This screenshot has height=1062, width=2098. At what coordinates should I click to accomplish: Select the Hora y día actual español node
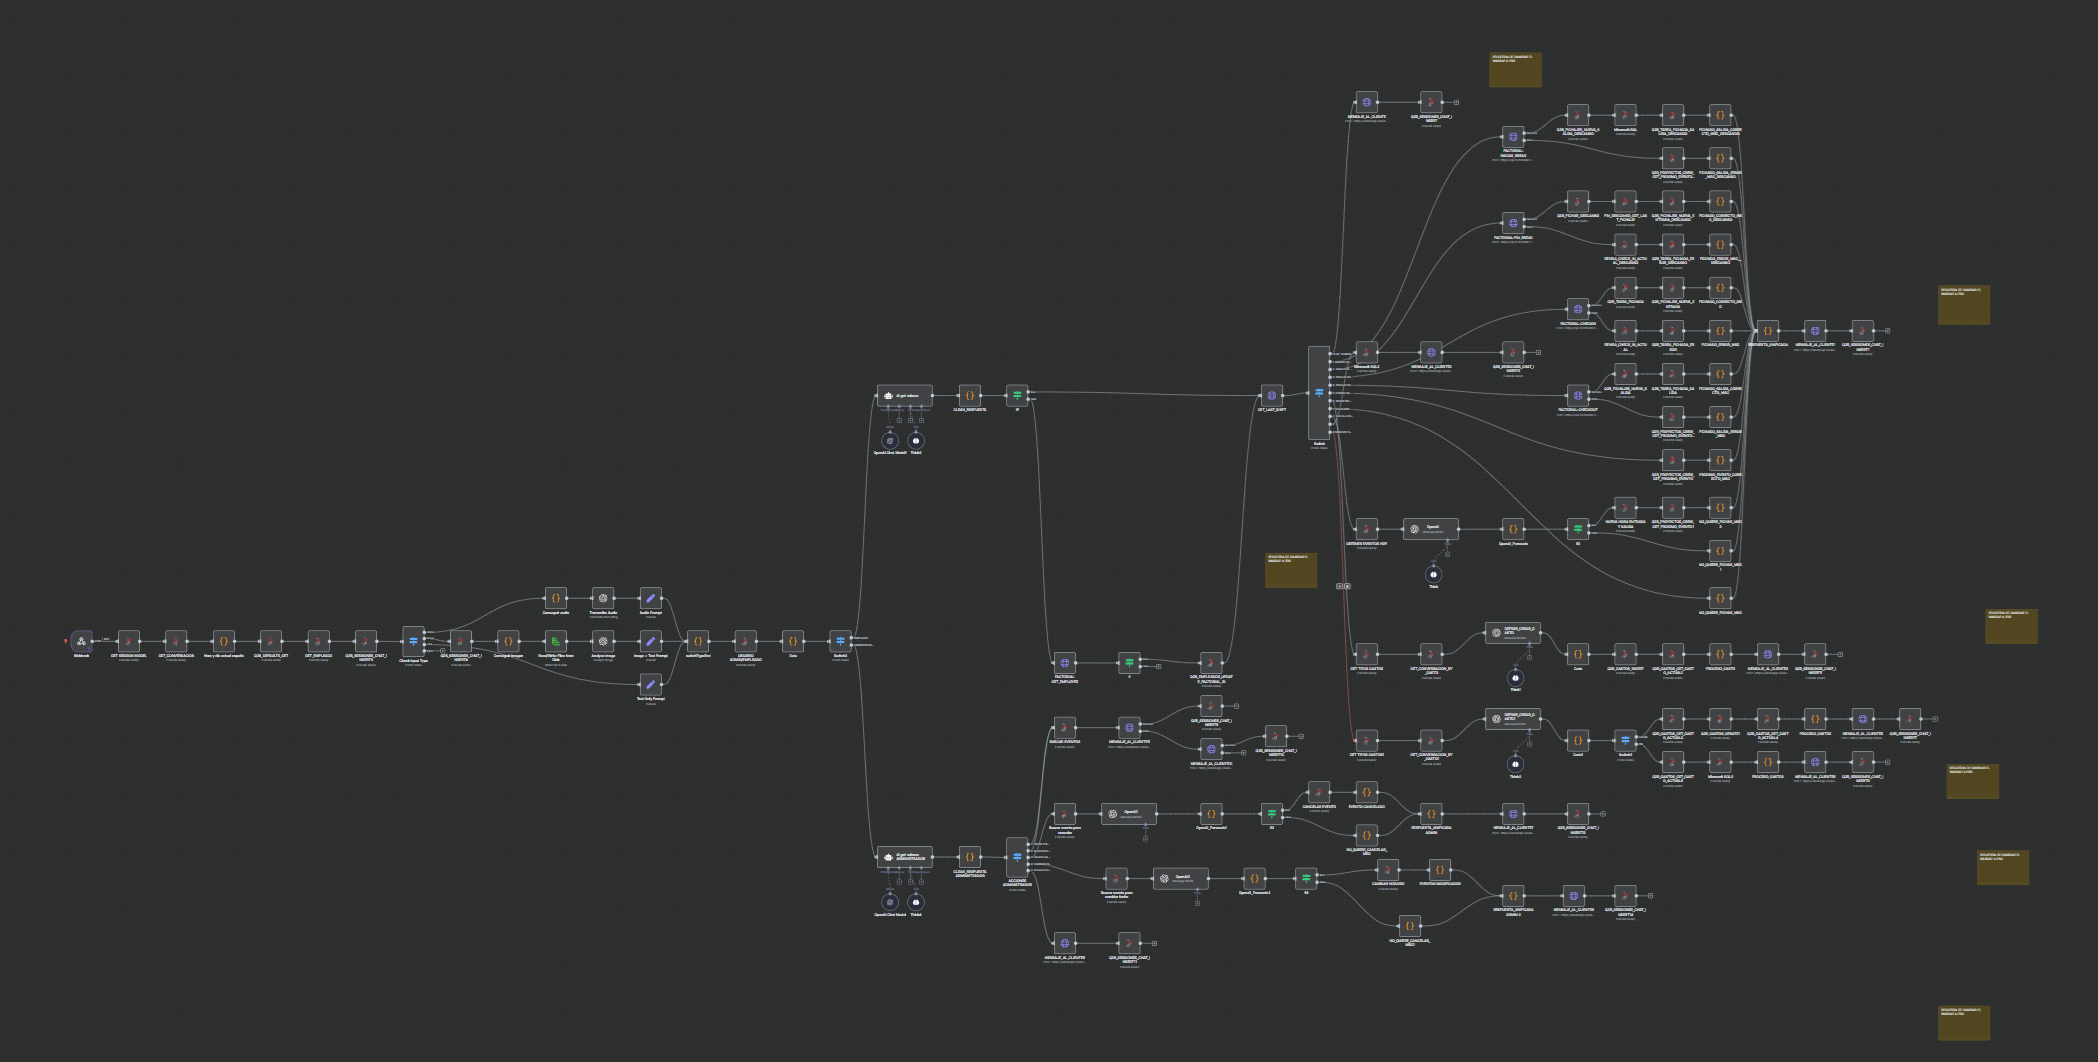tap(223, 641)
